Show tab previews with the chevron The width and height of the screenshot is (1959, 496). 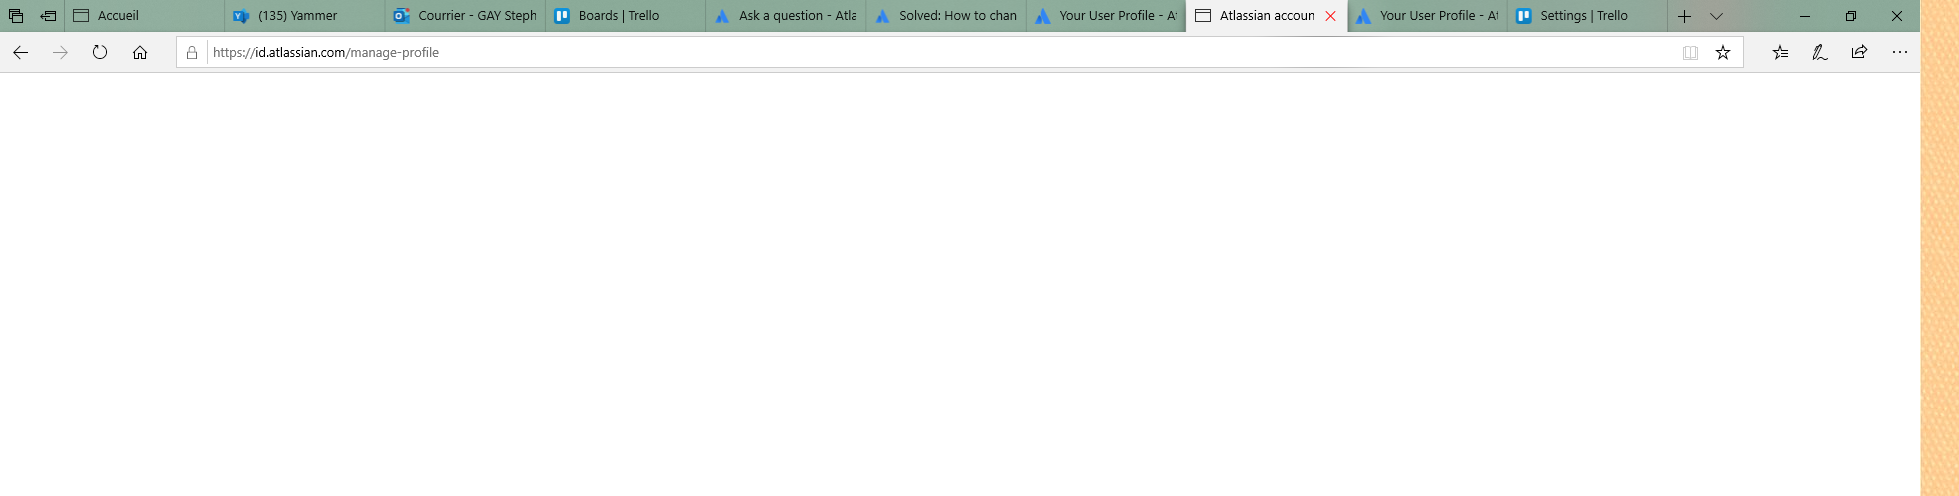[x=1716, y=16]
